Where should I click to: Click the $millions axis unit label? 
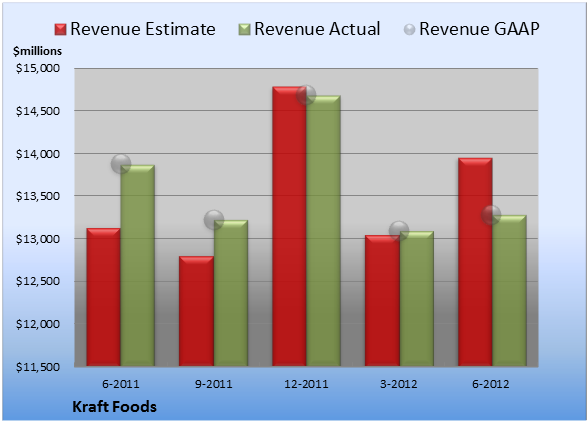38,51
